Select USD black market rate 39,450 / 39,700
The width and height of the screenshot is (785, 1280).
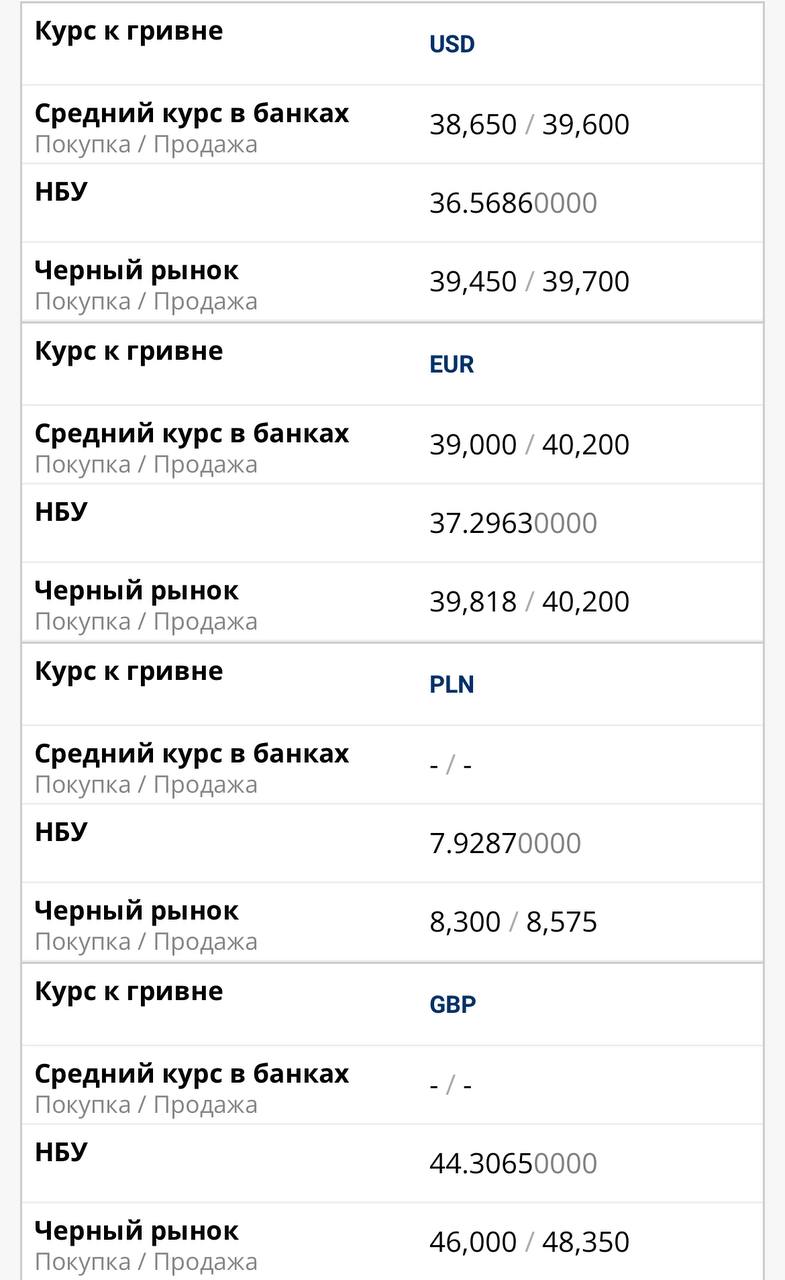529,282
